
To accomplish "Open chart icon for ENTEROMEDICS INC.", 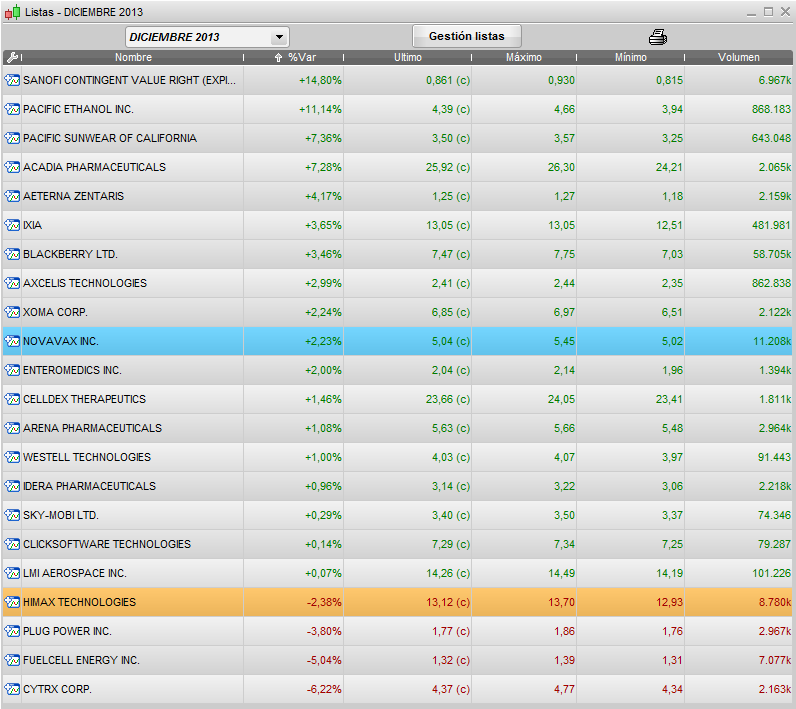I will [x=12, y=370].
